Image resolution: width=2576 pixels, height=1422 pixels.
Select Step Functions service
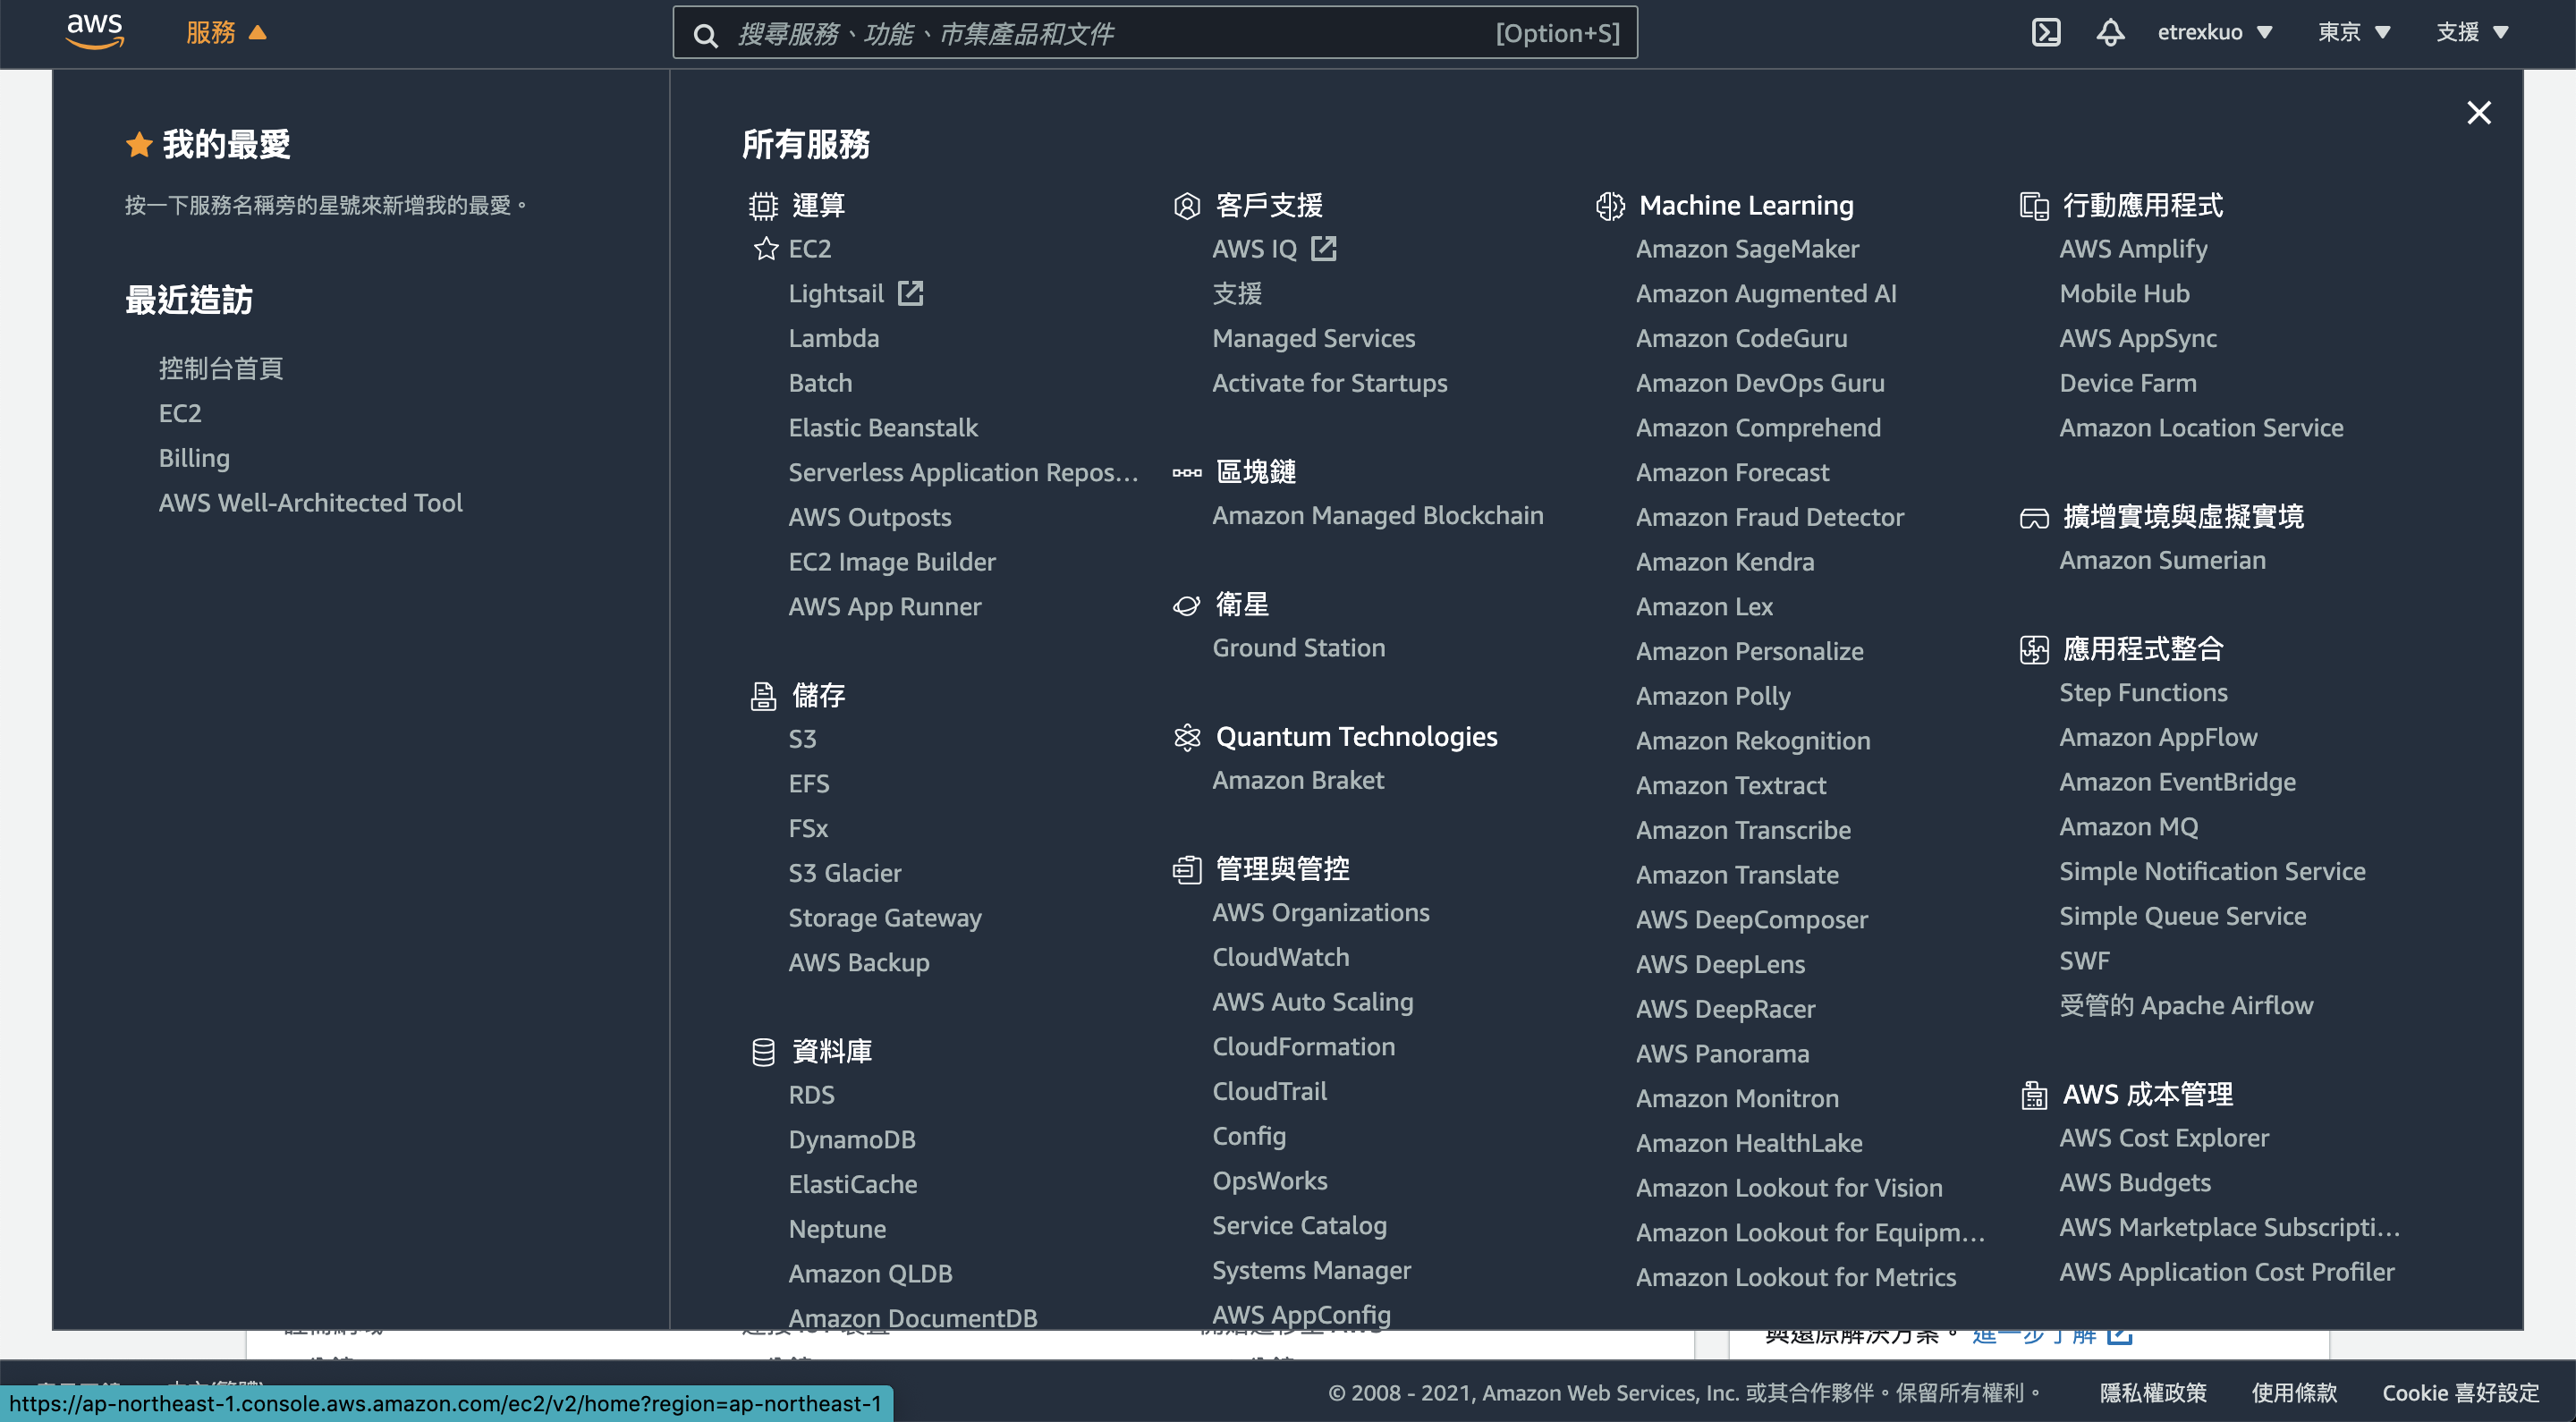pyautogui.click(x=2143, y=693)
